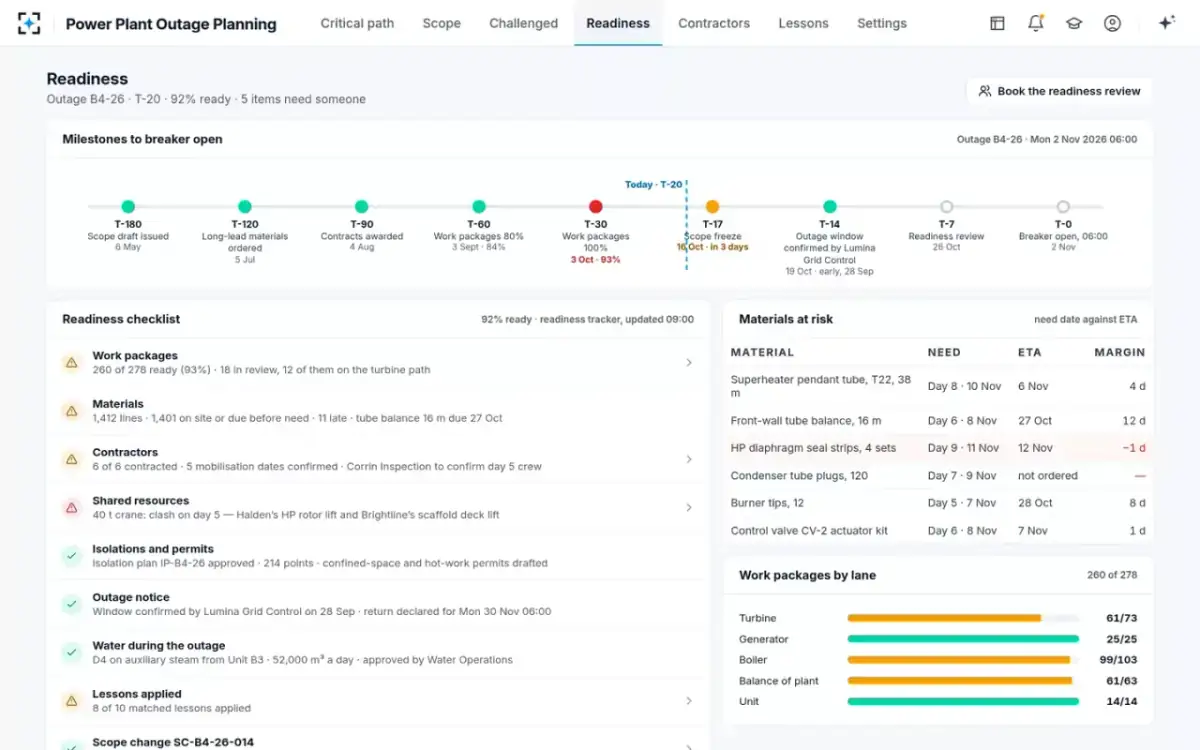Open the Lessons tab
Screen dimensions: 1200x750
point(803,23)
